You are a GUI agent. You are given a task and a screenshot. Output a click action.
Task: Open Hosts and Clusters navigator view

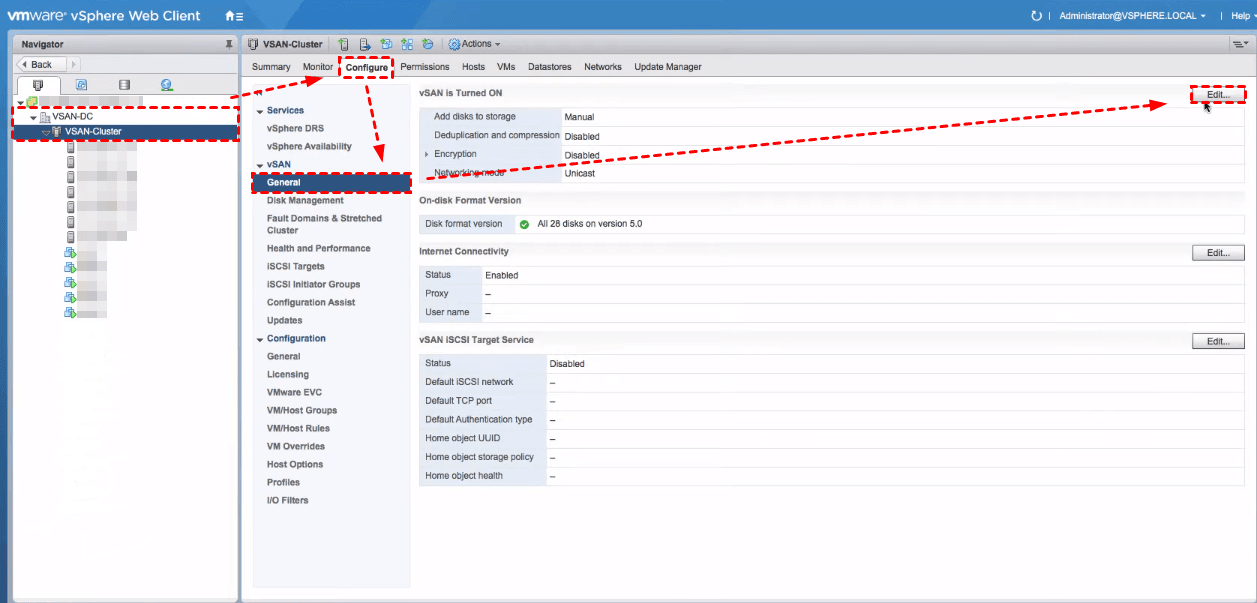click(x=38, y=85)
